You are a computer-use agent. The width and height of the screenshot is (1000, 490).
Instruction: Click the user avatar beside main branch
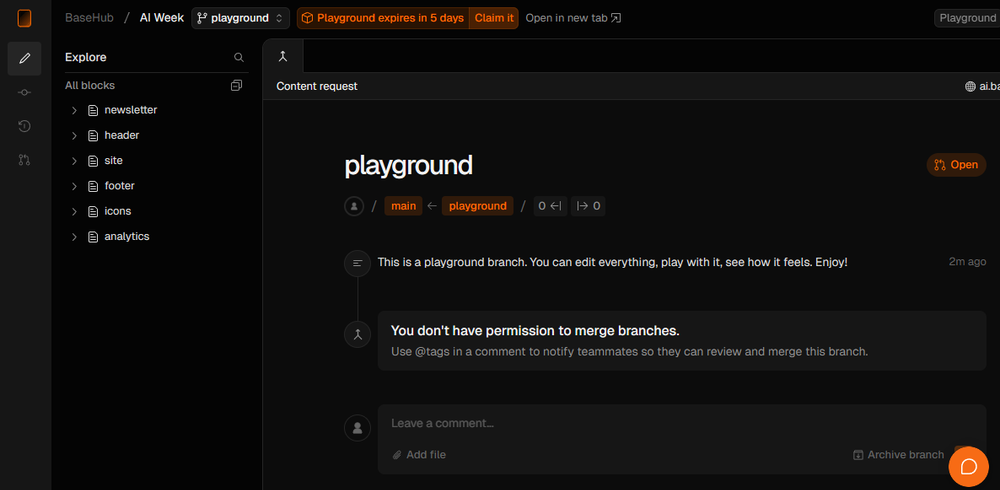(x=354, y=206)
